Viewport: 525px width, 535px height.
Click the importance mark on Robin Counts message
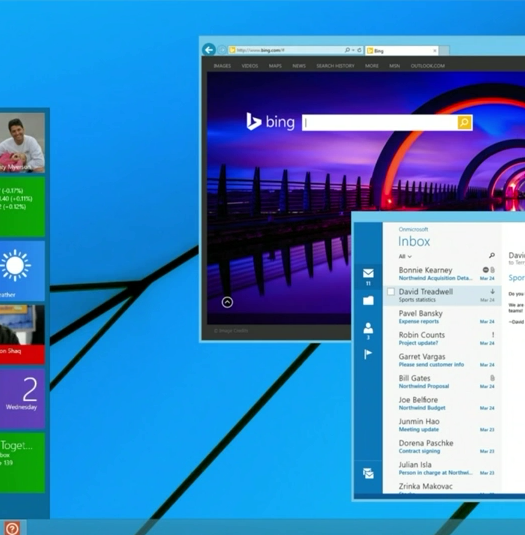click(x=493, y=335)
